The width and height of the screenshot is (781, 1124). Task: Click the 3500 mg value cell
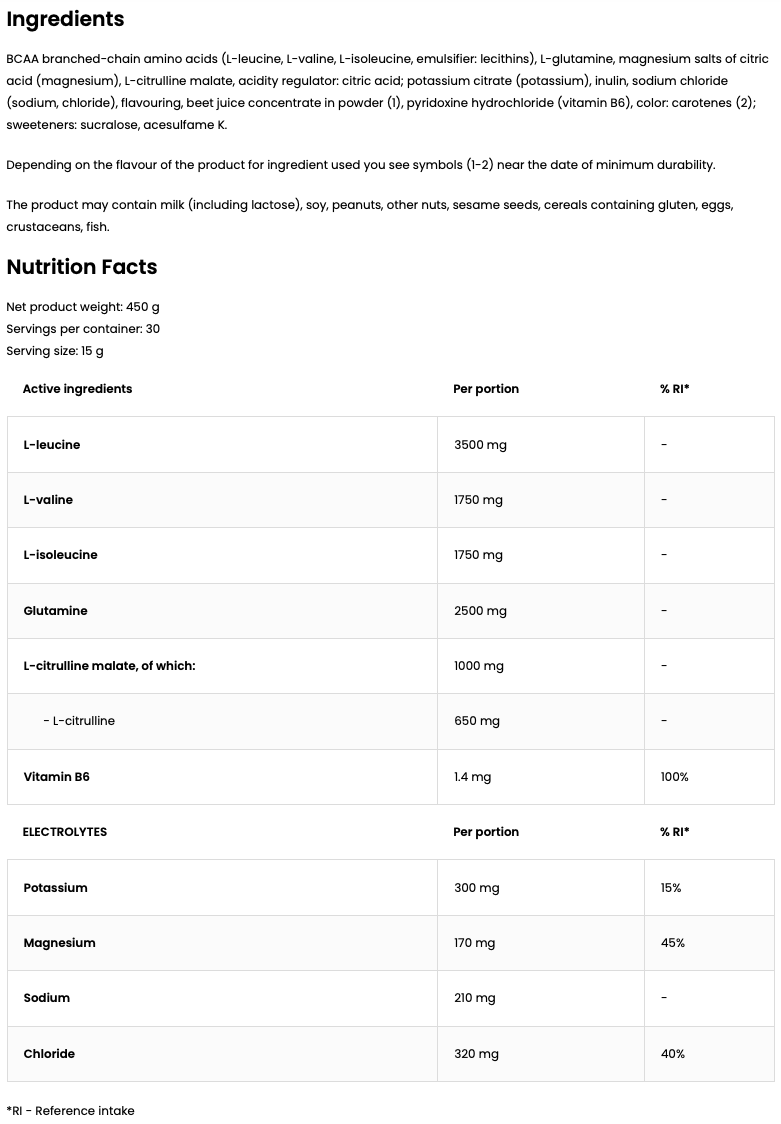480,445
